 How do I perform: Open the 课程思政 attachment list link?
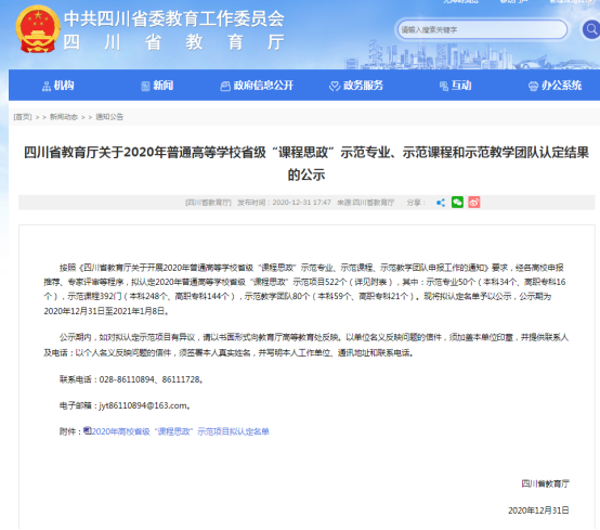pos(180,432)
